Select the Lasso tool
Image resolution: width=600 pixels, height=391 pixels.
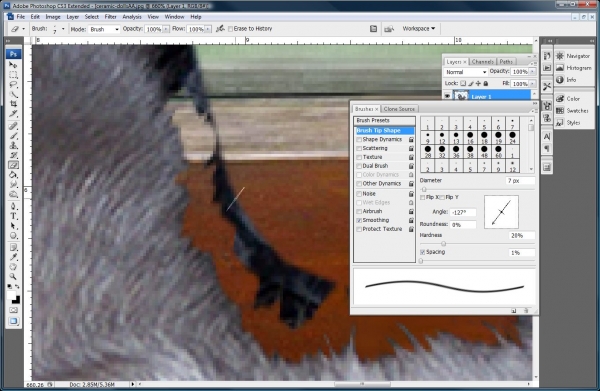(x=13, y=84)
